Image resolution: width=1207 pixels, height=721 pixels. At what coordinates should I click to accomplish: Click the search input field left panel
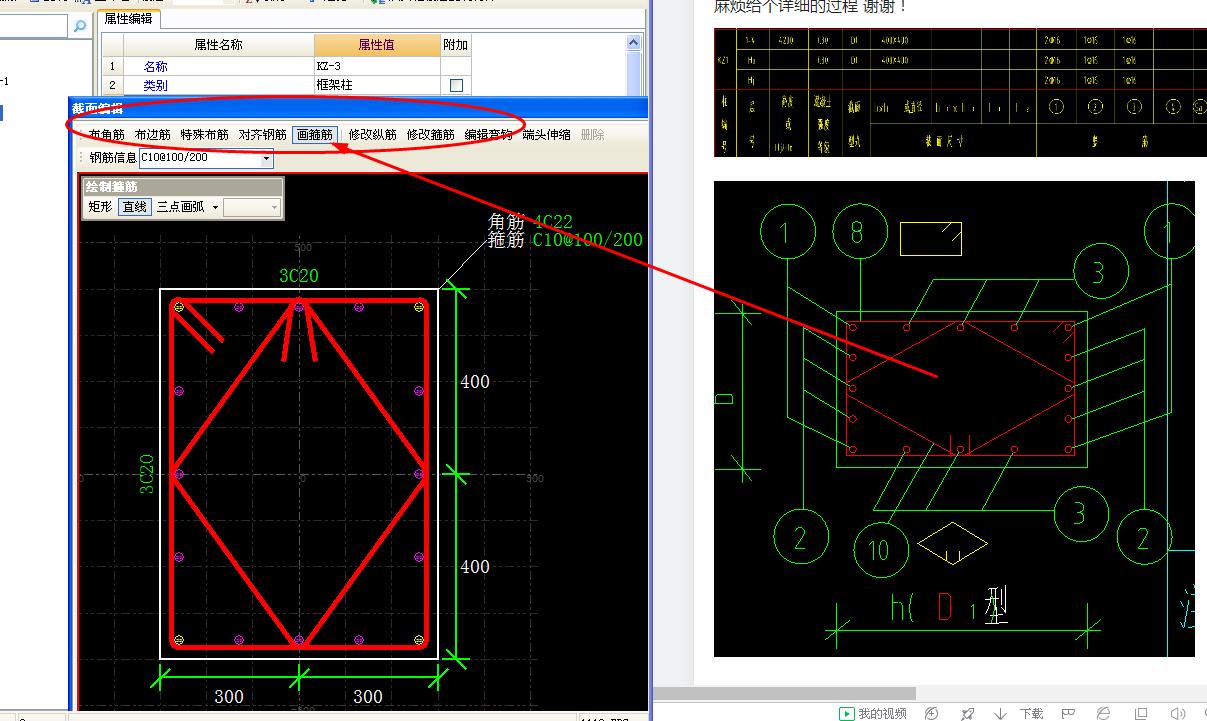click(x=33, y=28)
